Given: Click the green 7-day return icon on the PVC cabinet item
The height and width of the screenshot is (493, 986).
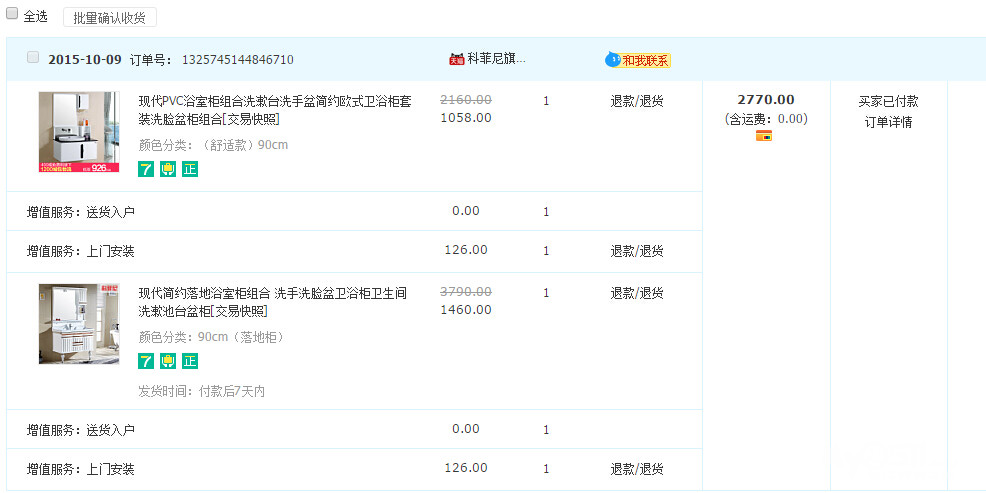Looking at the screenshot, I should click(146, 168).
